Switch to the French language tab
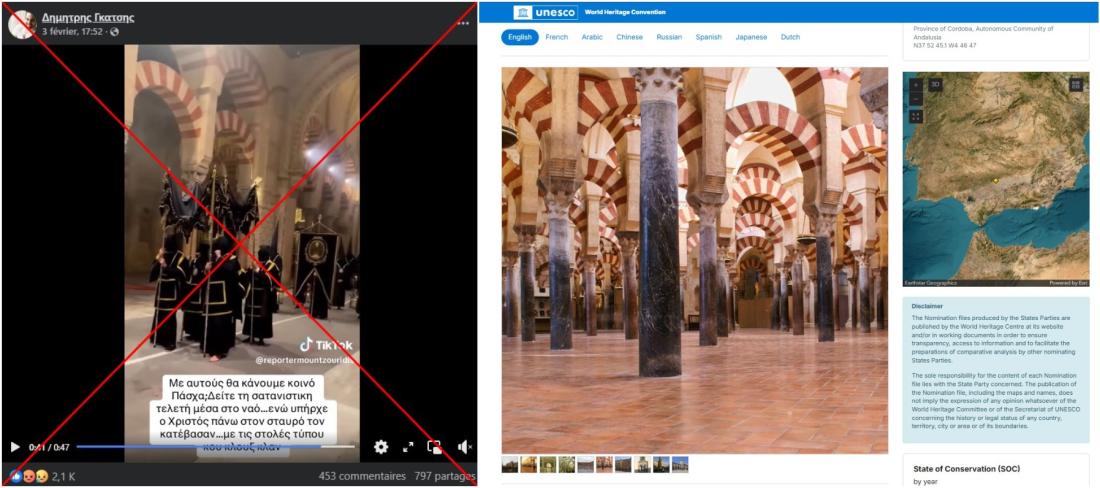Image resolution: width=1100 pixels, height=488 pixels. 556,37
